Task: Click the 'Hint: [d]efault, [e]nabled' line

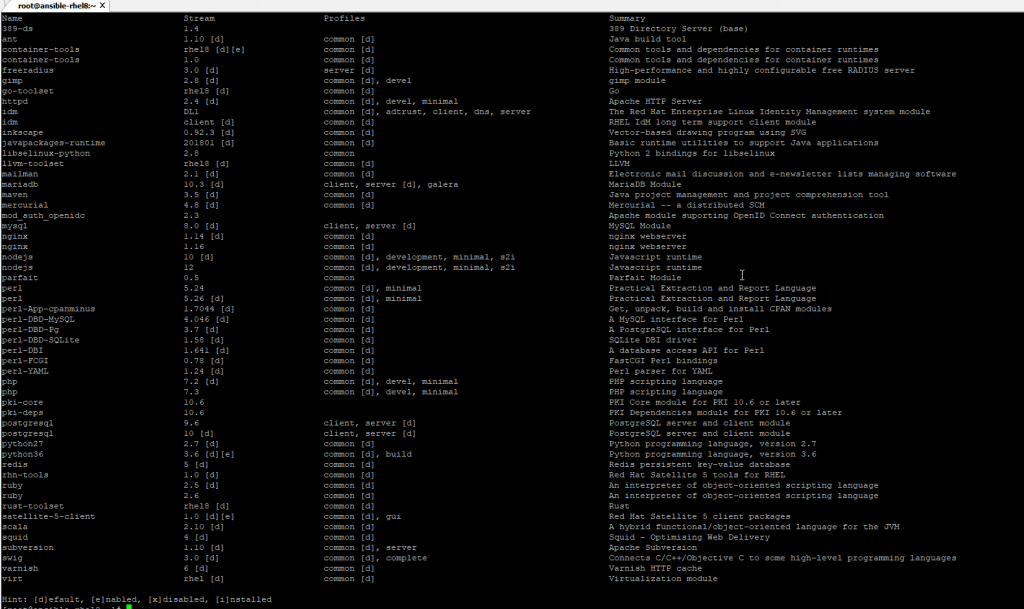Action: [x=136, y=600]
